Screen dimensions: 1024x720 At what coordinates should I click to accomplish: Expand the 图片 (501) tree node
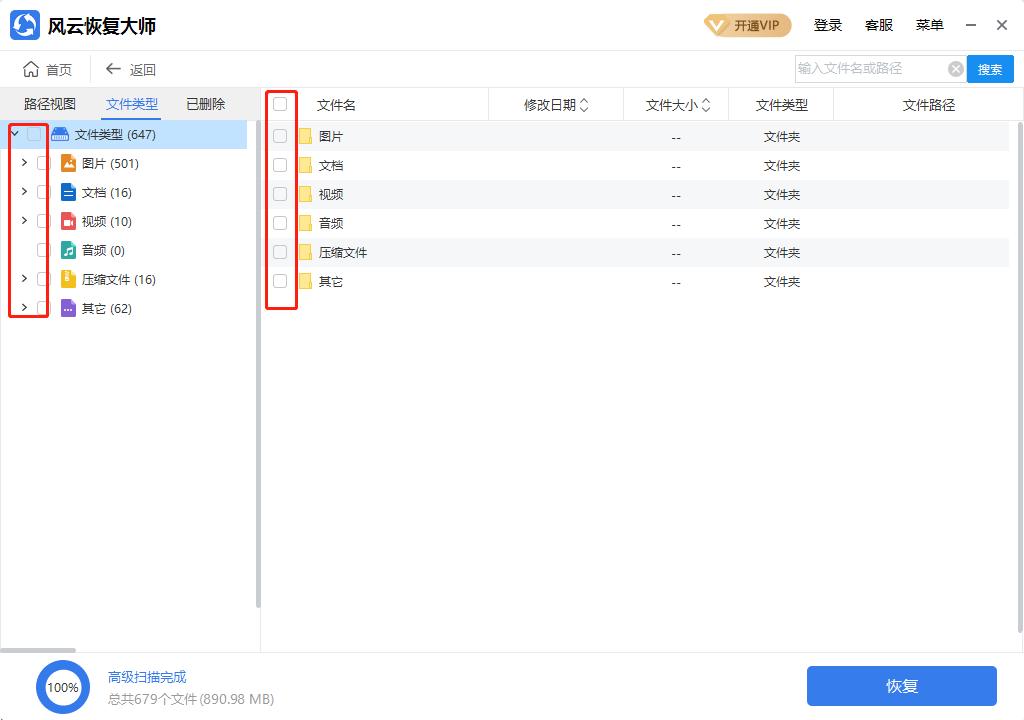coord(22,164)
